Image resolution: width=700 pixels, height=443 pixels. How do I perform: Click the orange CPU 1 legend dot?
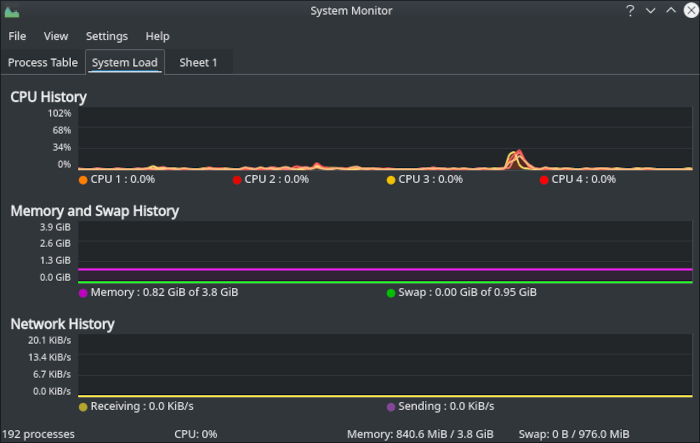(83, 180)
